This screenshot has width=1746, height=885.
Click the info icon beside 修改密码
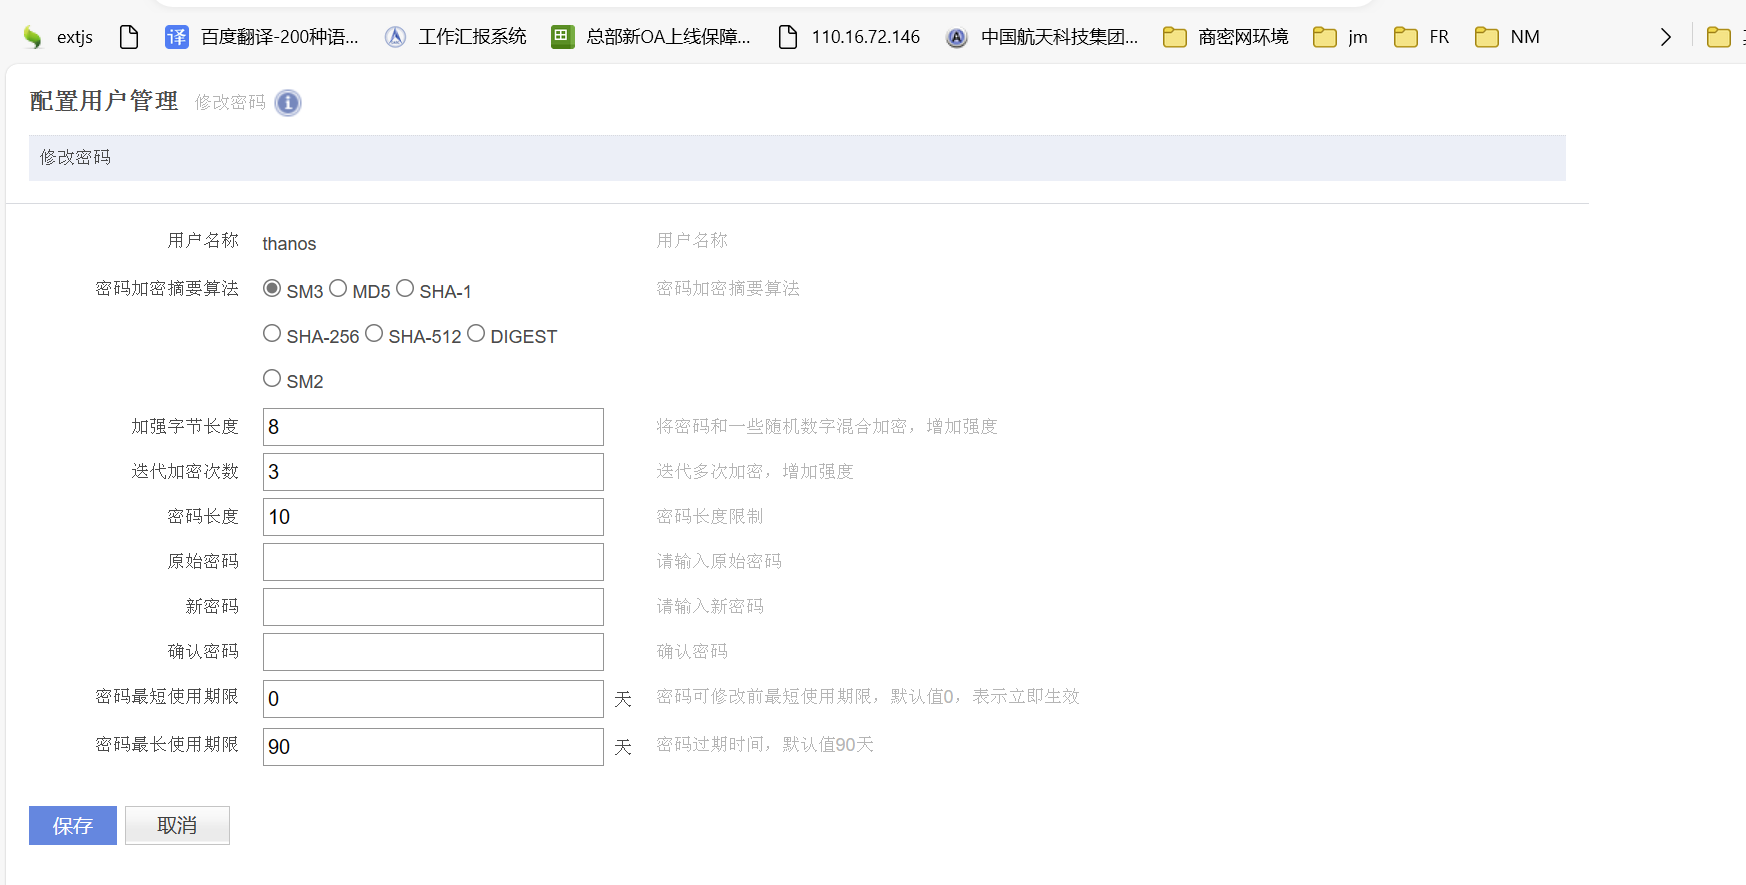tap(288, 103)
